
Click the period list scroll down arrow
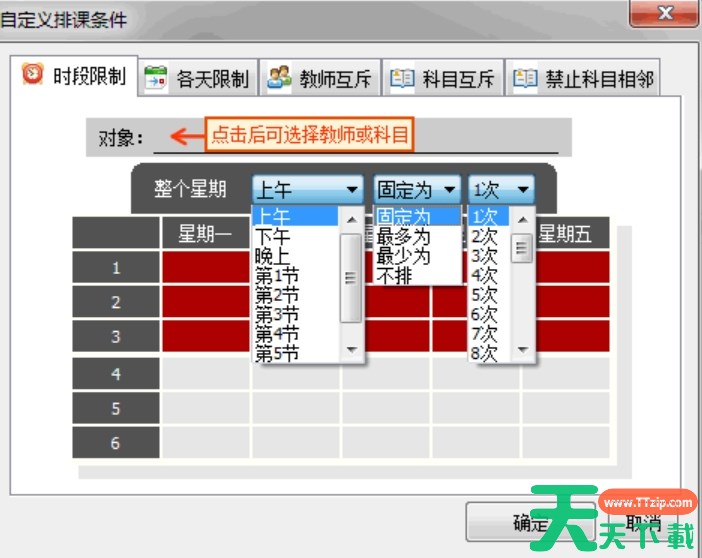(351, 349)
